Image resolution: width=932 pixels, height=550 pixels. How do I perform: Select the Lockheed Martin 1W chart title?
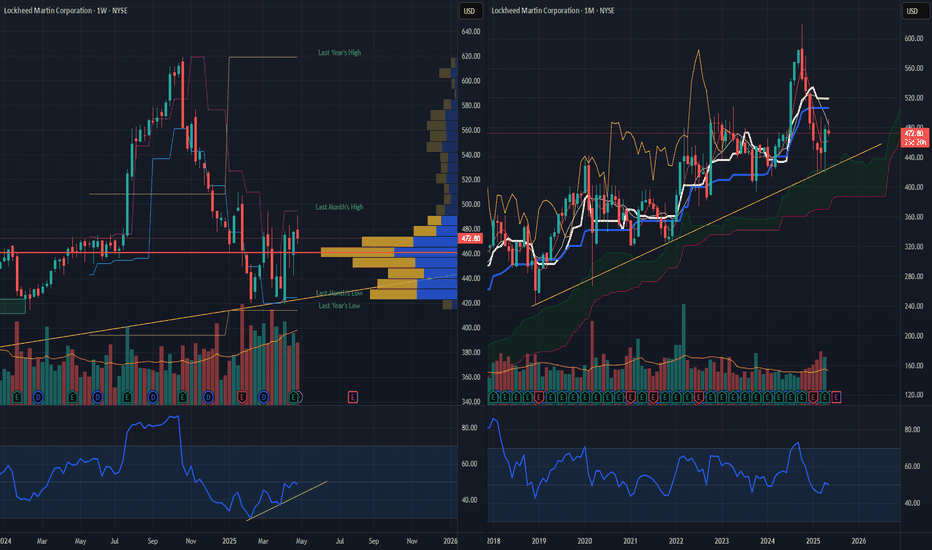[x=65, y=10]
